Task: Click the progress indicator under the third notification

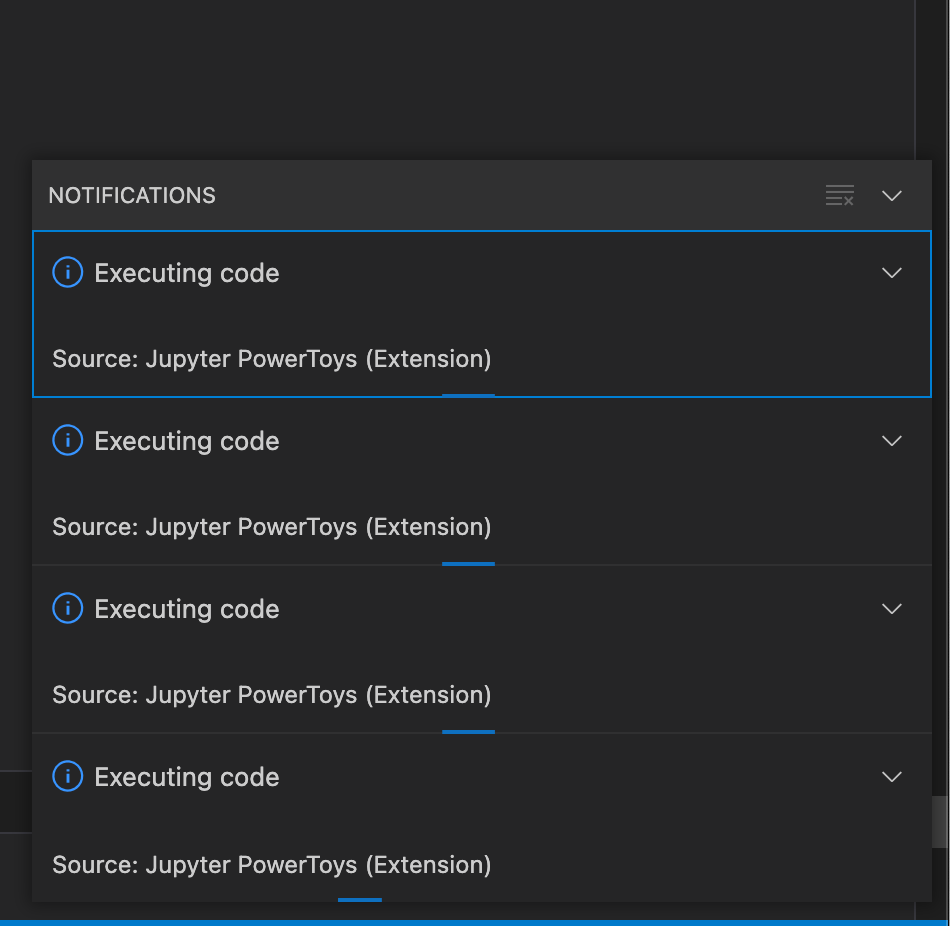Action: (468, 734)
